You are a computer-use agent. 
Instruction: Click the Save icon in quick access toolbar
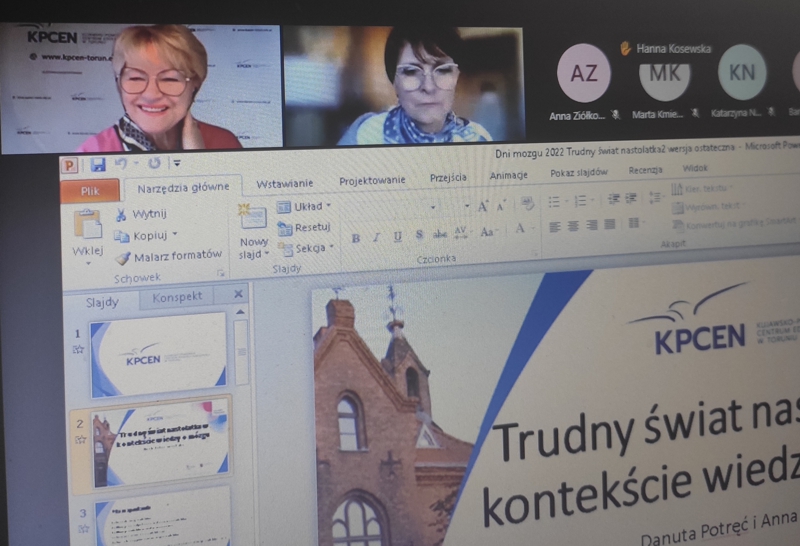click(x=97, y=164)
